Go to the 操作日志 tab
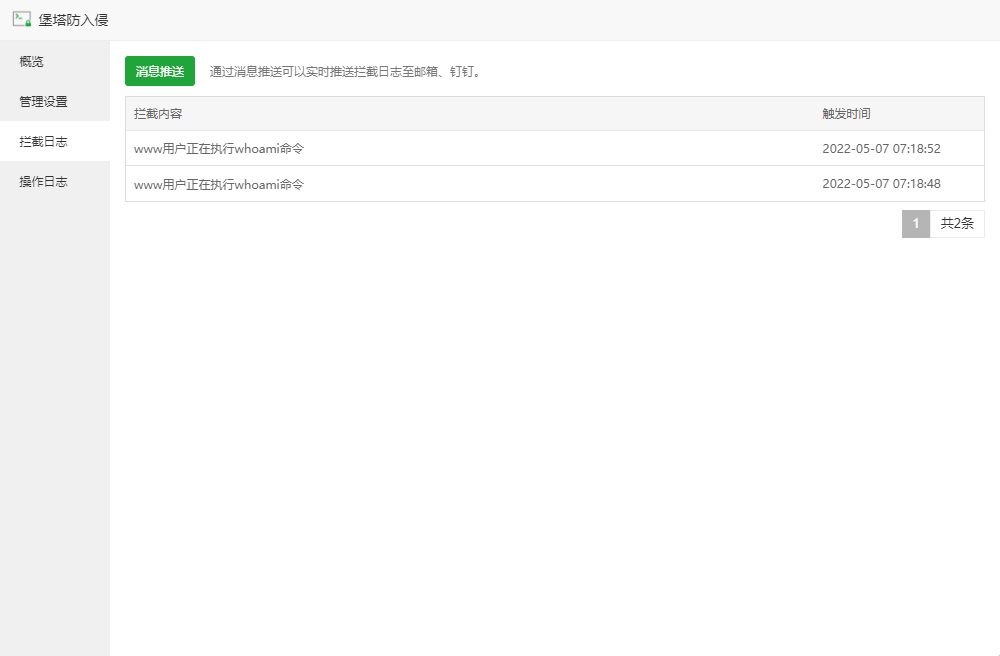Image resolution: width=1000 pixels, height=656 pixels. pyautogui.click(x=44, y=182)
